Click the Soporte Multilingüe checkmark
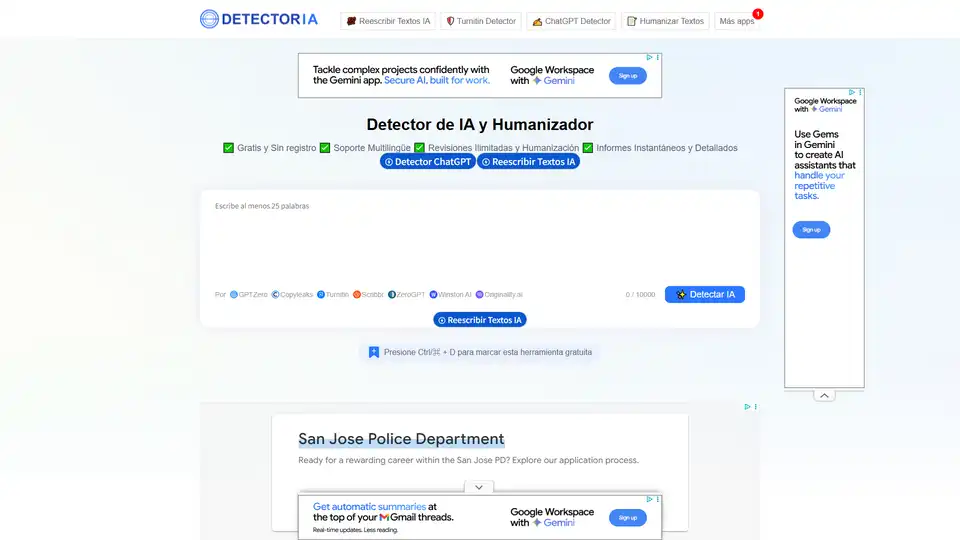This screenshot has height=540, width=960. click(325, 148)
